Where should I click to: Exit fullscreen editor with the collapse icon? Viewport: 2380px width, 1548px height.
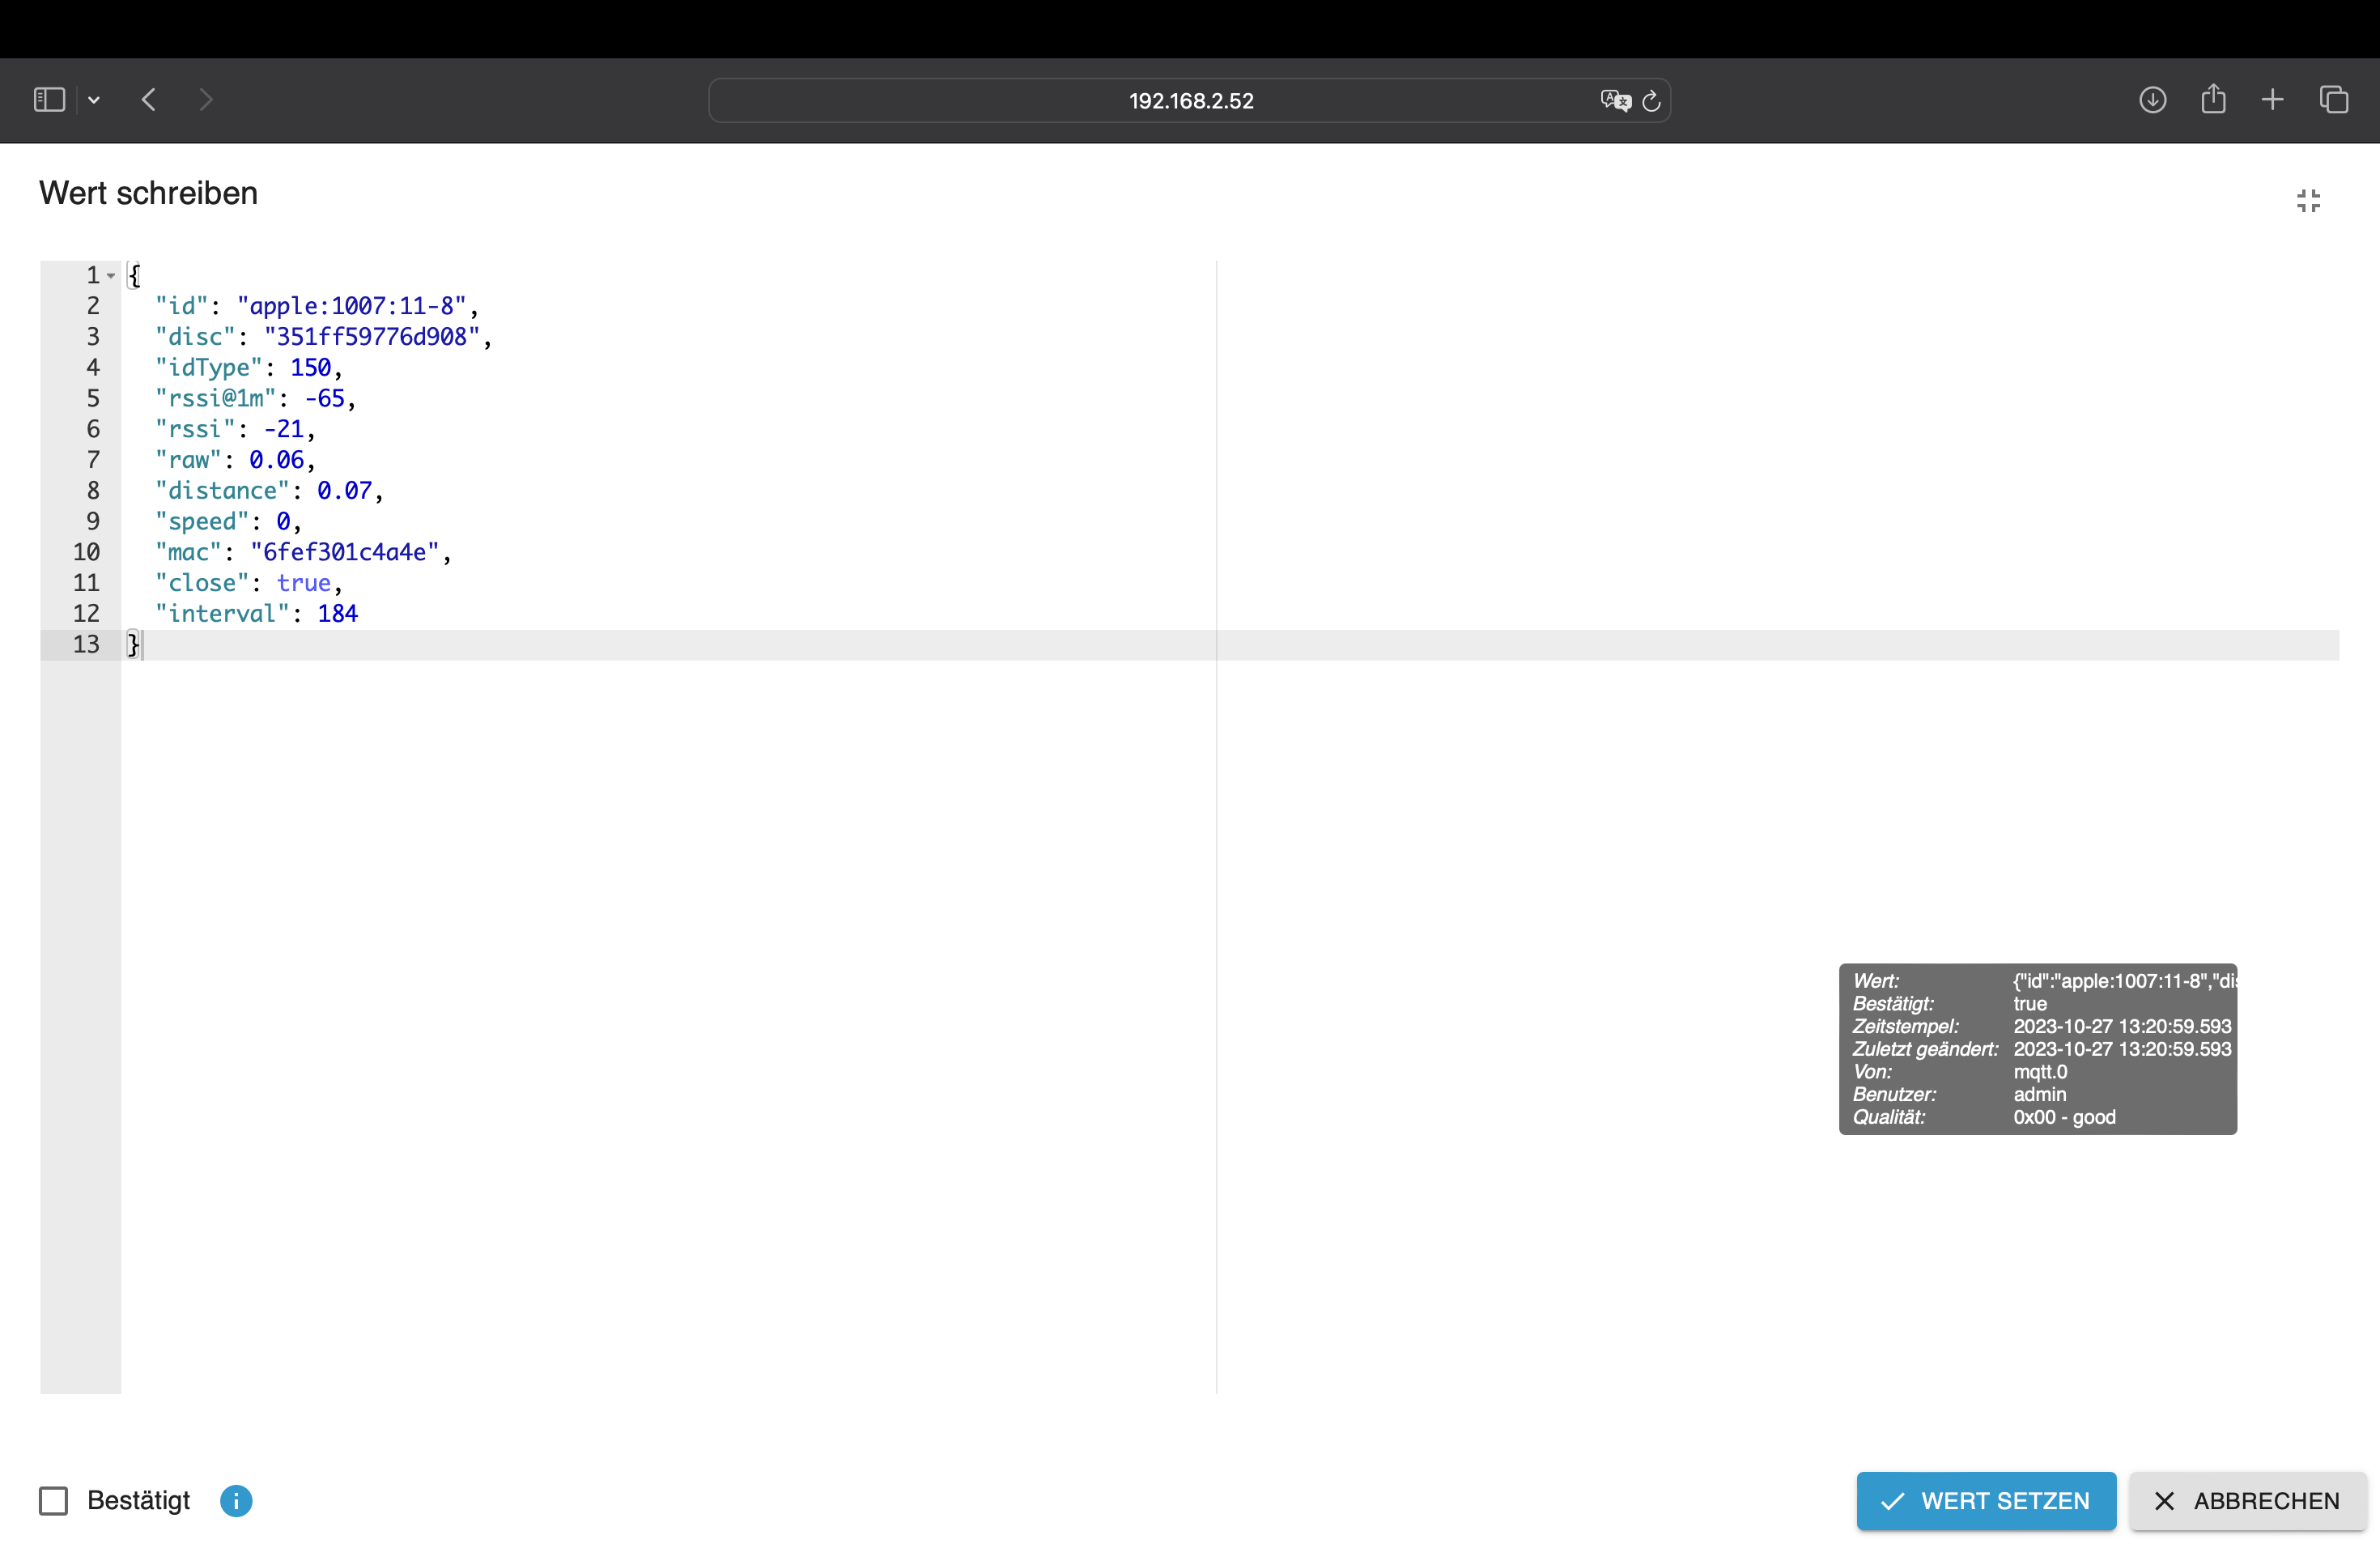[2308, 201]
